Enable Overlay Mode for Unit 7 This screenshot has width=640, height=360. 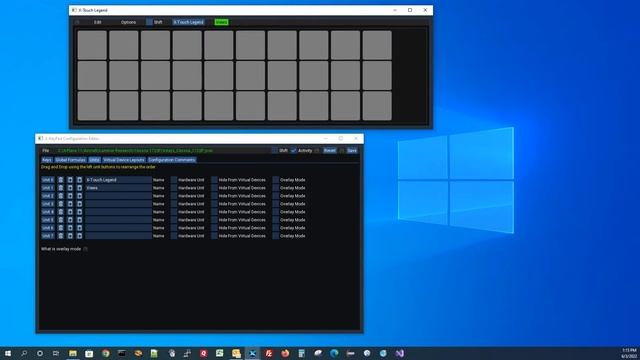tap(276, 236)
